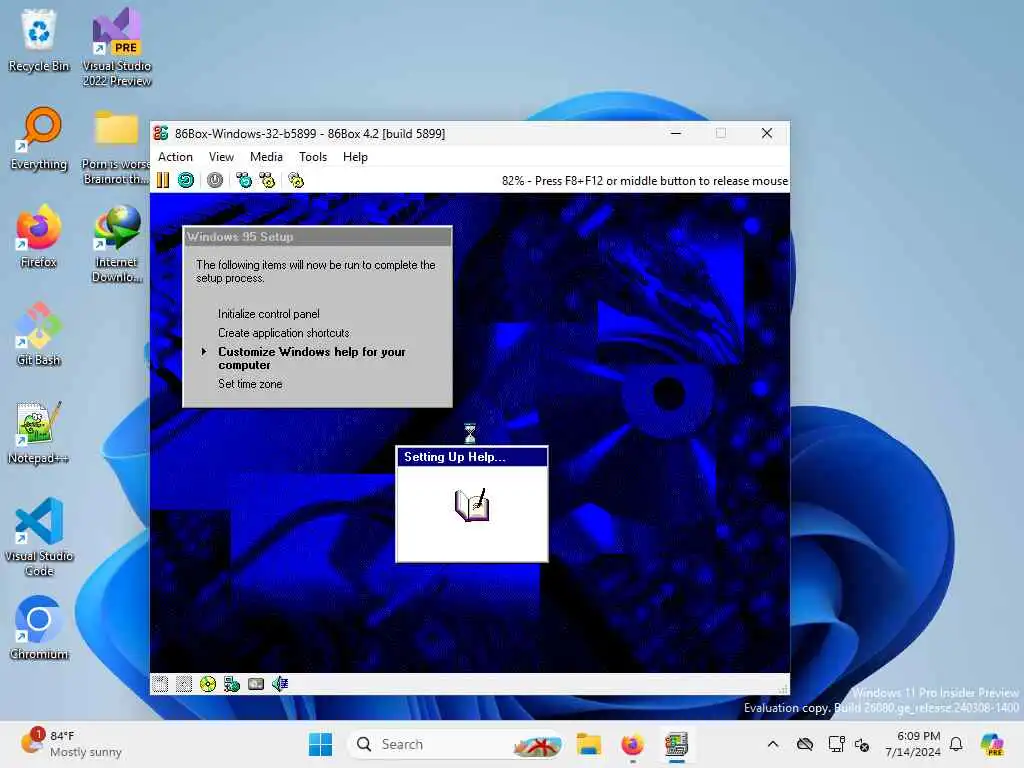
Task: Launch Firefox from desktop shortcut
Action: click(39, 236)
